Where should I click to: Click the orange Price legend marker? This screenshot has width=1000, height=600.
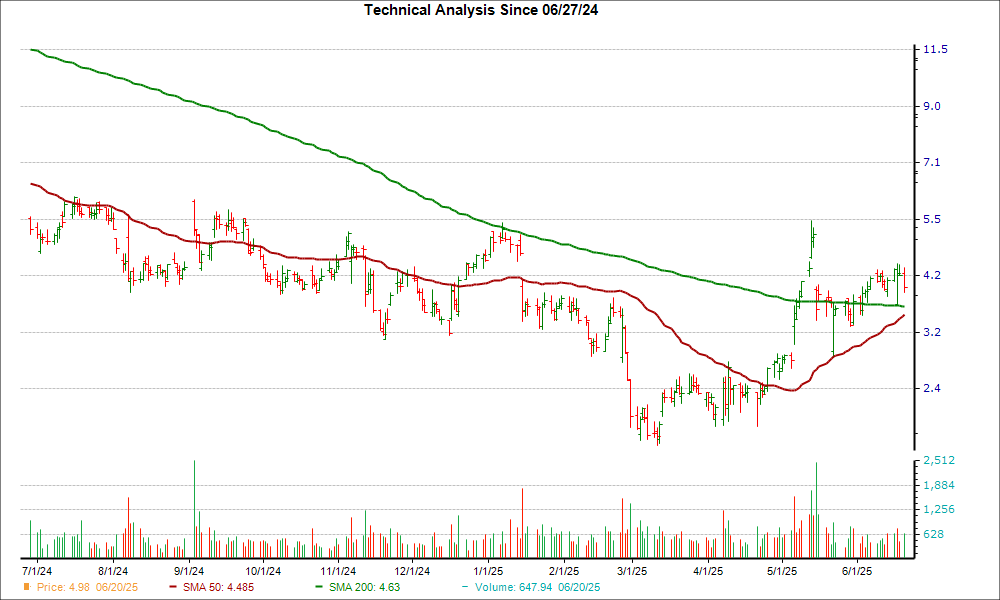click(x=27, y=587)
